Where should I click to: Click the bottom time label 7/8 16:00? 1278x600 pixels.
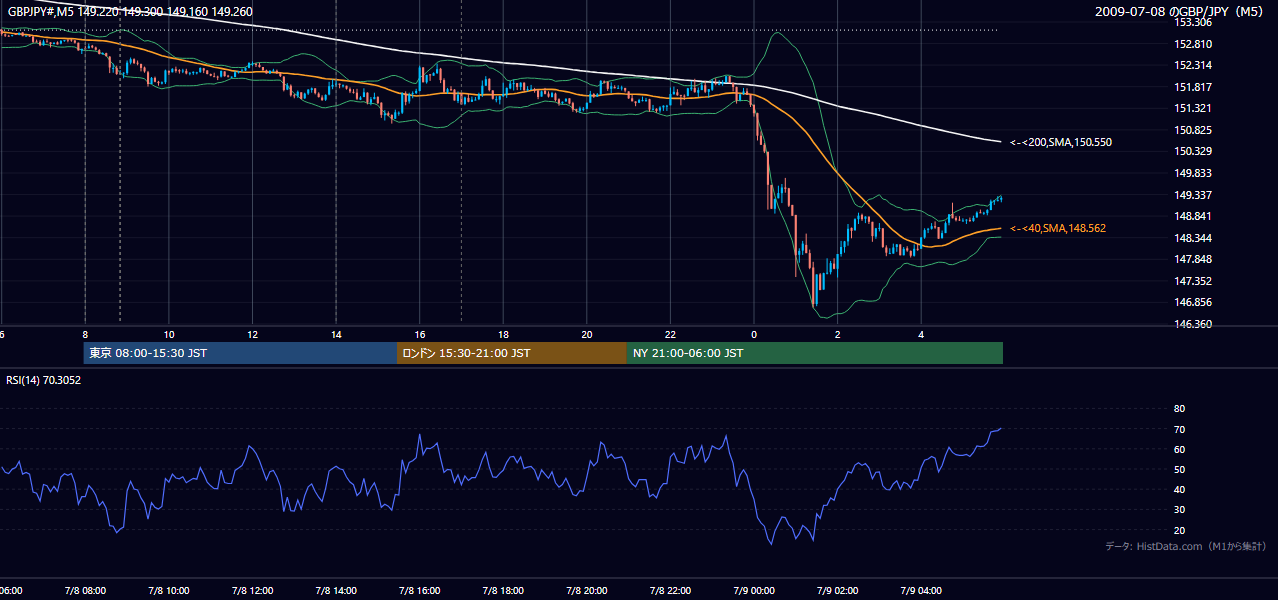[x=420, y=591]
